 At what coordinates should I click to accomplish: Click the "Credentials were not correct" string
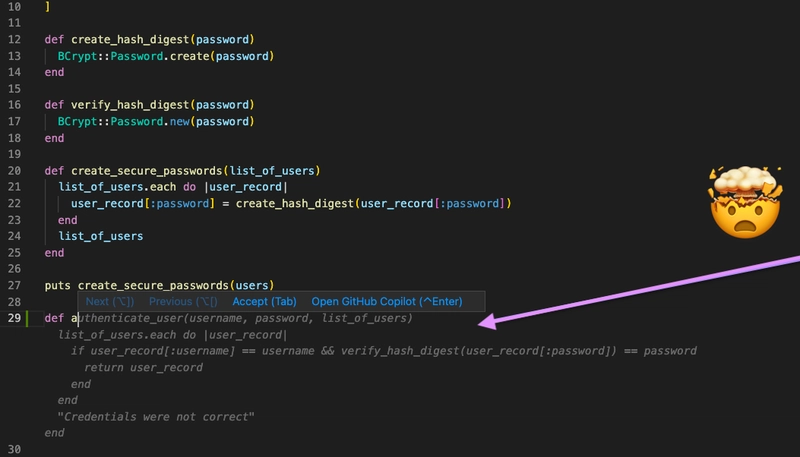click(x=156, y=417)
